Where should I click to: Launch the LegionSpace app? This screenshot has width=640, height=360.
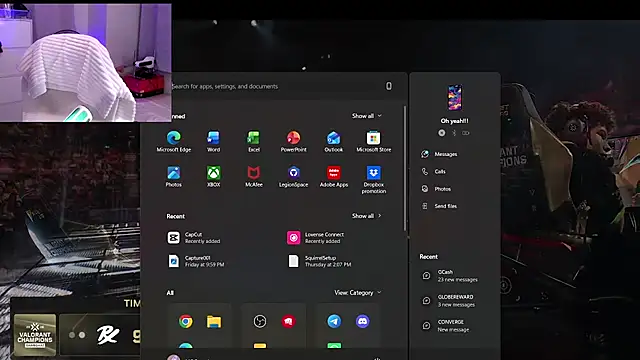[293, 176]
